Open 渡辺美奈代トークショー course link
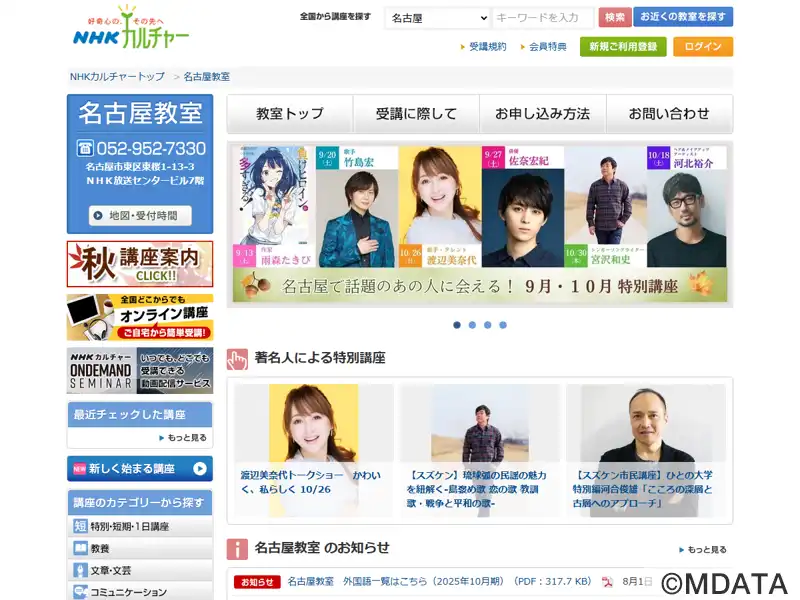 tap(311, 482)
